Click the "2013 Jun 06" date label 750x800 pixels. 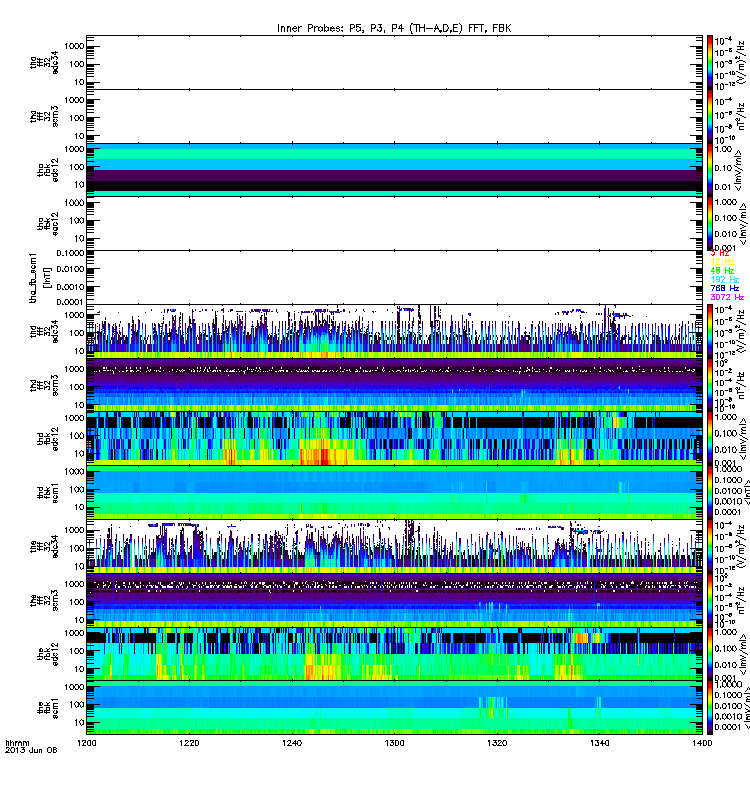tap(31, 750)
